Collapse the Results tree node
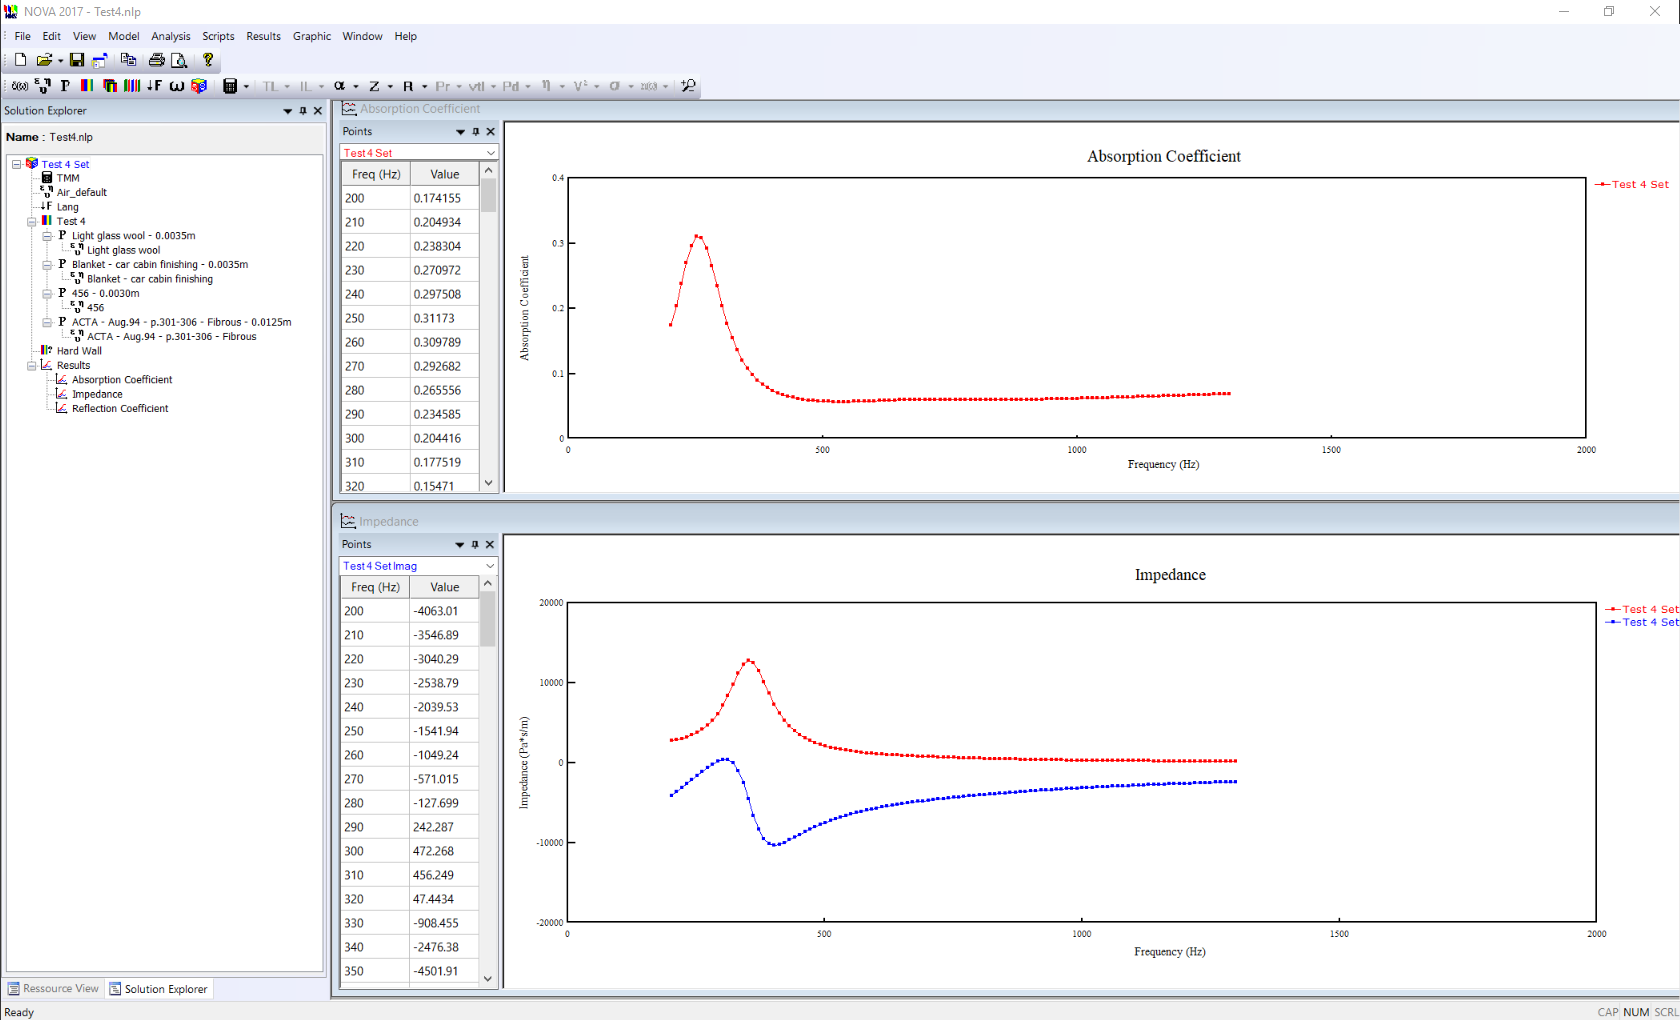The image size is (1680, 1020). 31,366
